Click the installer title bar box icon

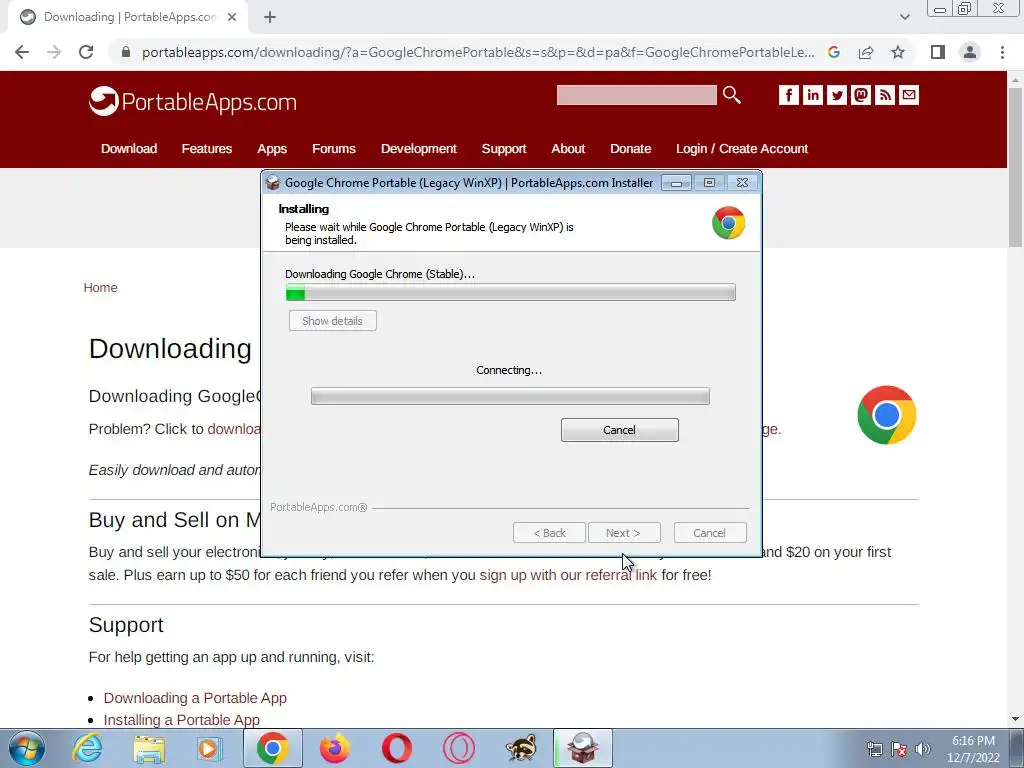[273, 183]
